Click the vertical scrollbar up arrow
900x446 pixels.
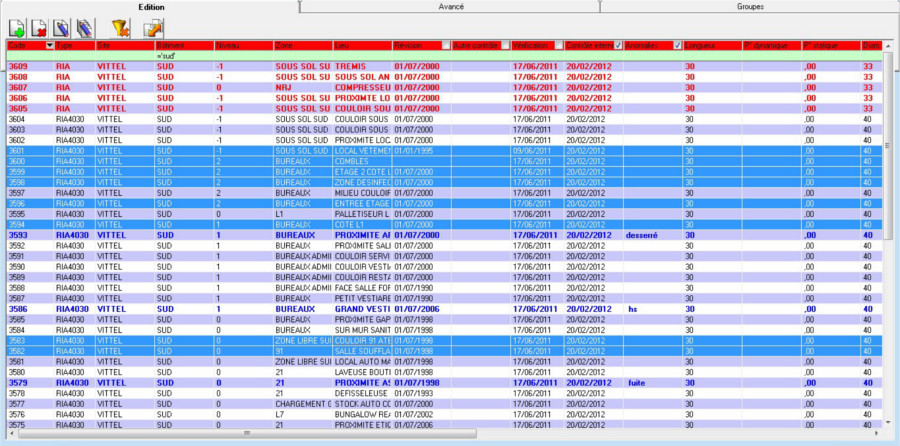(x=887, y=45)
